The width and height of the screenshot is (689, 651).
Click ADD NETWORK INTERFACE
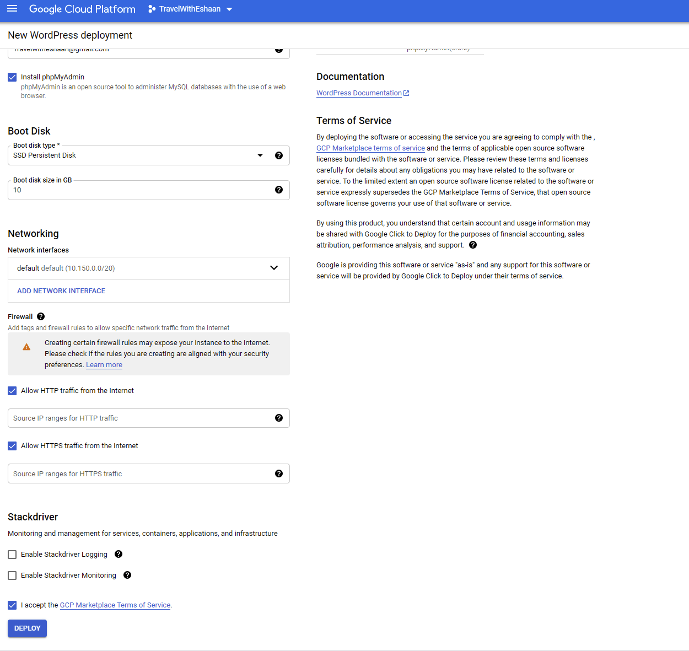(x=61, y=291)
